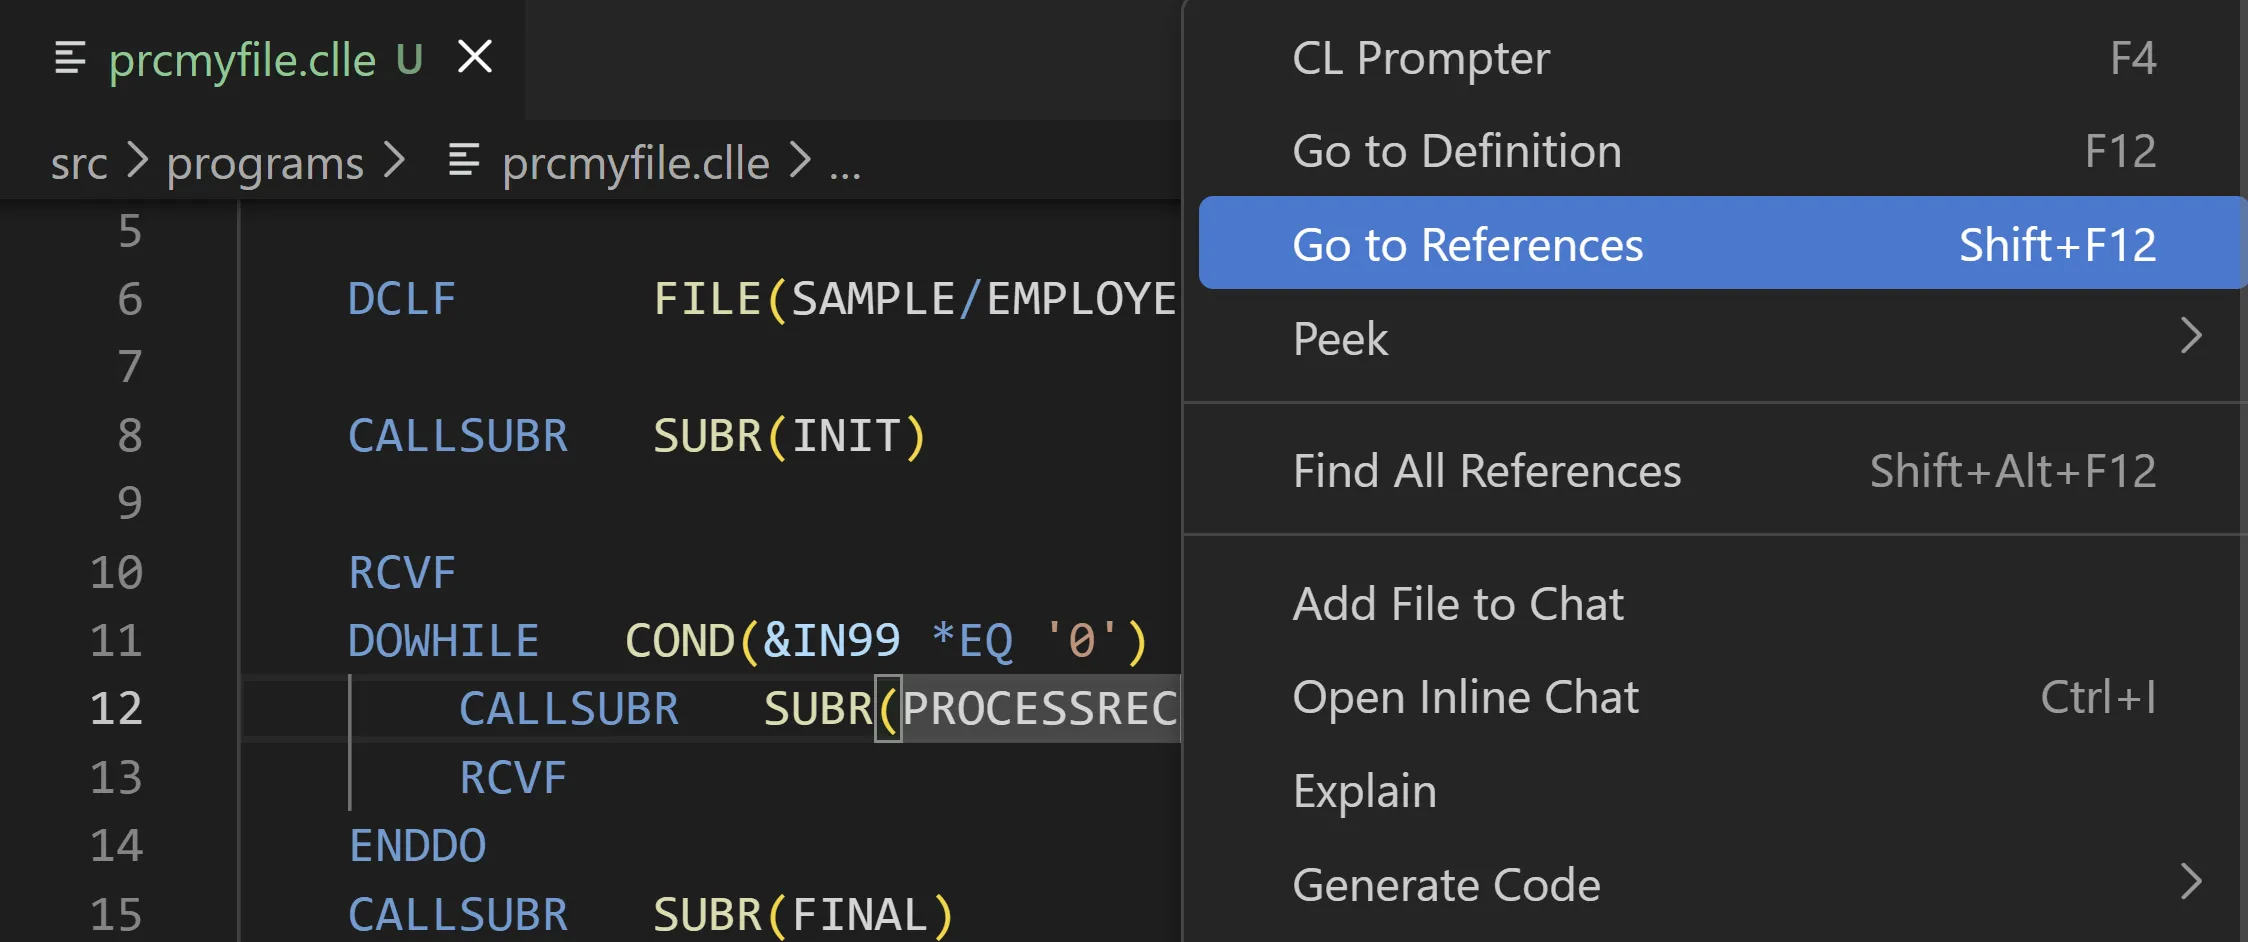Click Explain in the context menu

(1364, 789)
